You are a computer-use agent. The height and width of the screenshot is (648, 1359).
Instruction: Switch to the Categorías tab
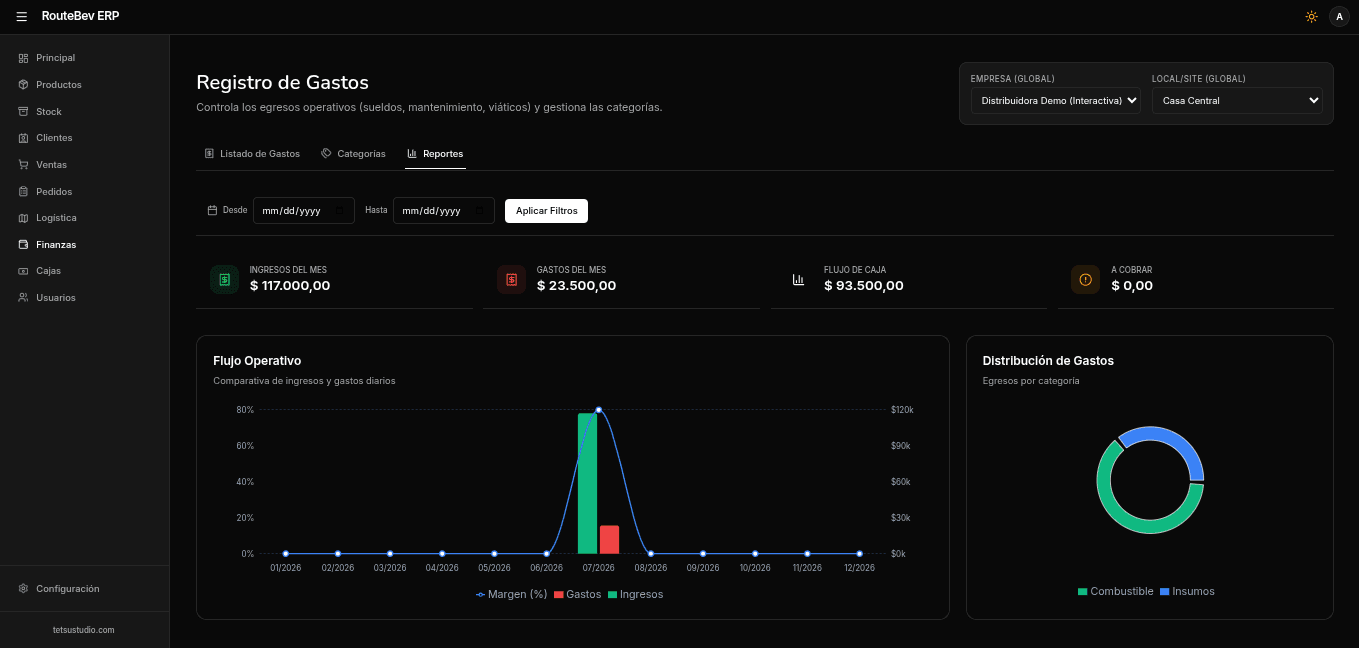coord(353,154)
